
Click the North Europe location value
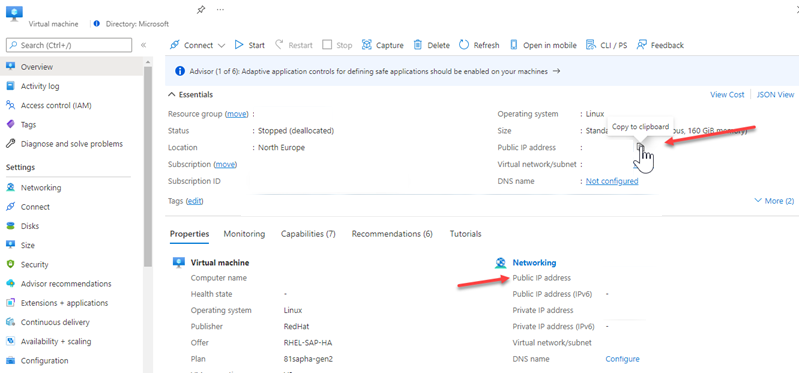[281, 147]
